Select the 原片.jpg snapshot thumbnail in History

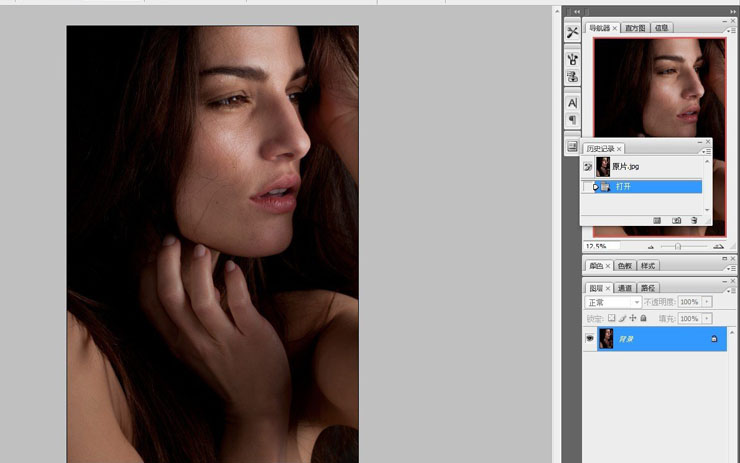603,167
